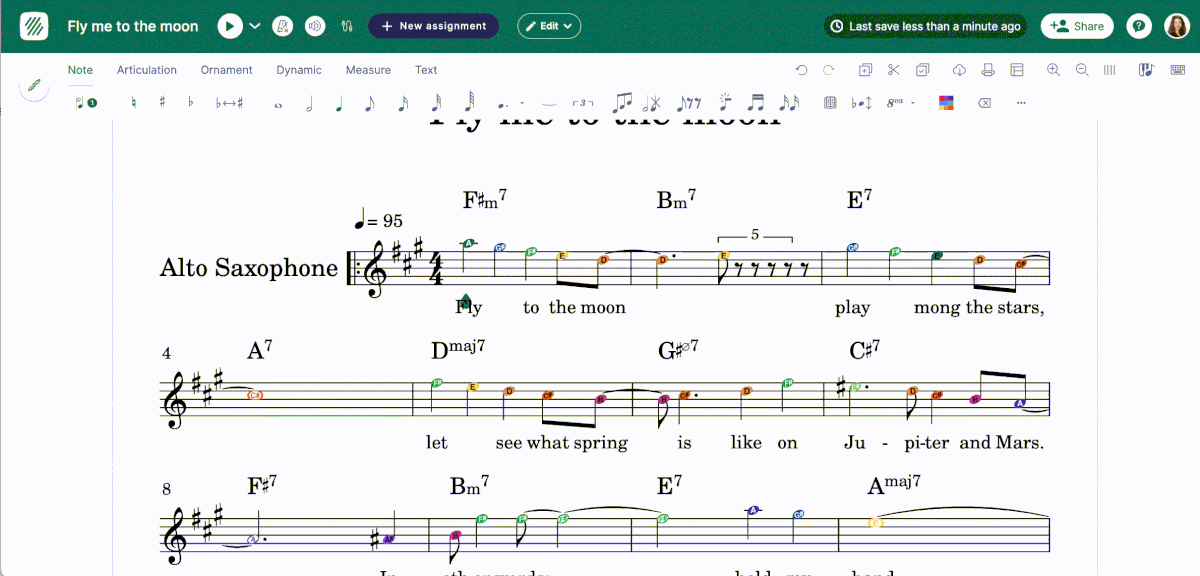The height and width of the screenshot is (576, 1200).
Task: Select the quarter note duration
Action: pos(340,103)
